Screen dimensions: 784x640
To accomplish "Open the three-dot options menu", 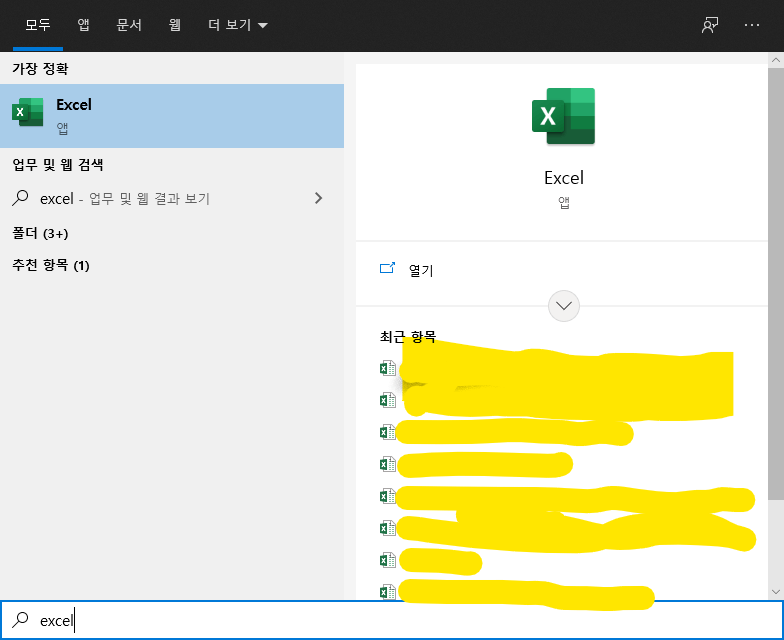I will pos(752,25).
